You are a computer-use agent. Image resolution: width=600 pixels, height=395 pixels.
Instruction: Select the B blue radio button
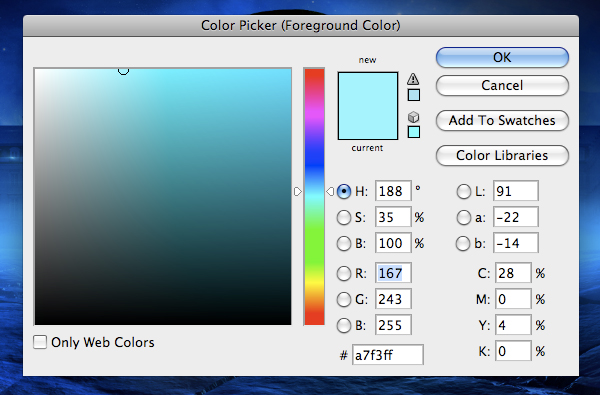coord(344,325)
